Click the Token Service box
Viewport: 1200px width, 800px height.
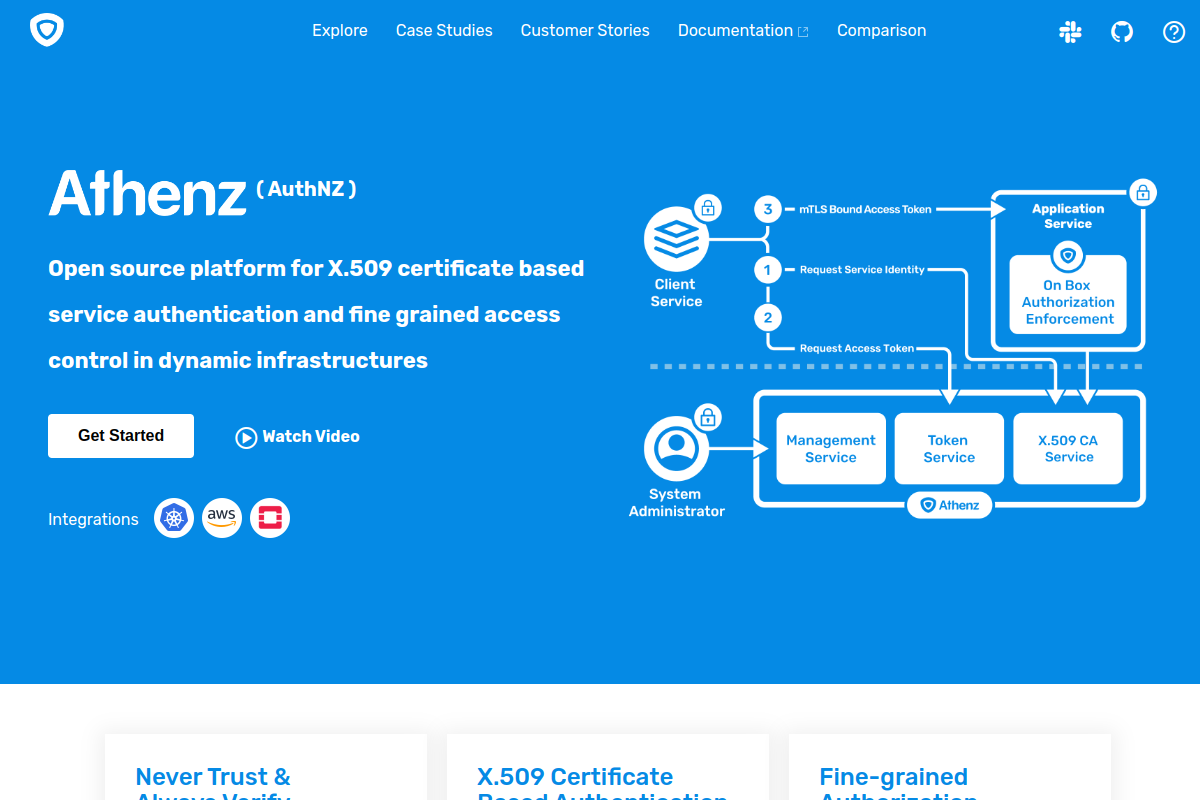tap(949, 448)
